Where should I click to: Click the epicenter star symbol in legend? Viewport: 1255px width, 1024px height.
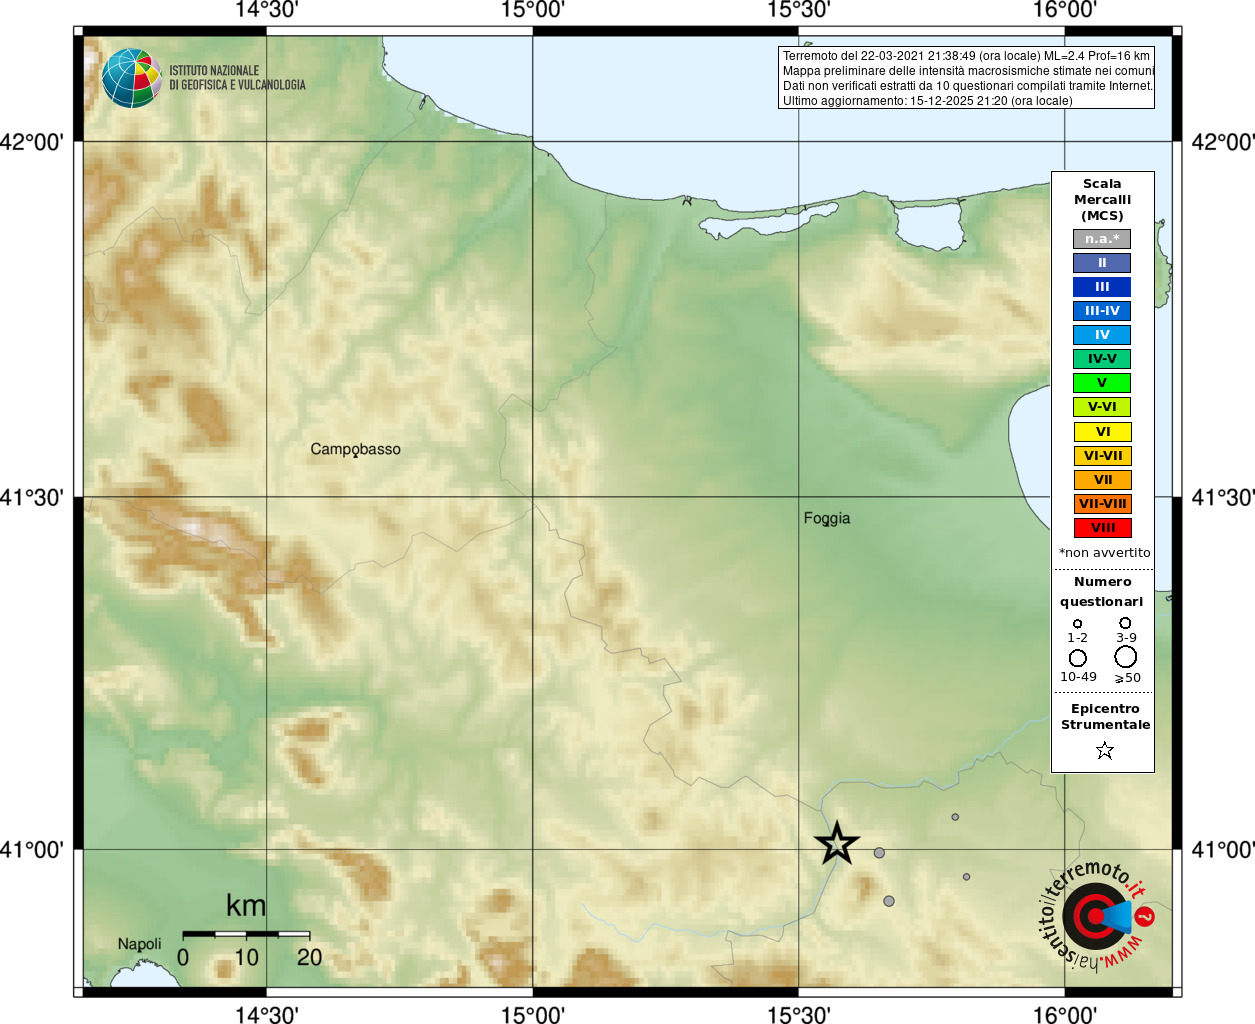tap(1105, 750)
